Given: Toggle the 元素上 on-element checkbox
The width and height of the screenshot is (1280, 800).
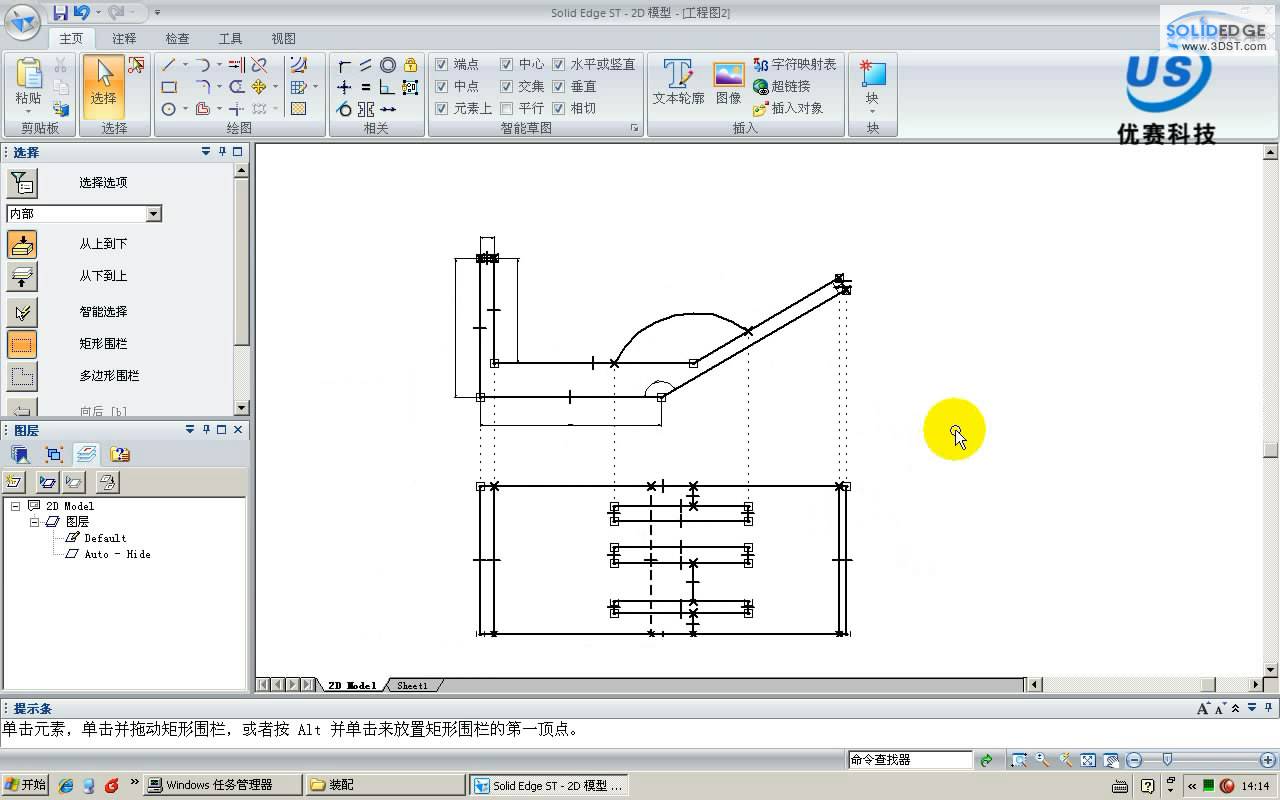Looking at the screenshot, I should click(442, 108).
